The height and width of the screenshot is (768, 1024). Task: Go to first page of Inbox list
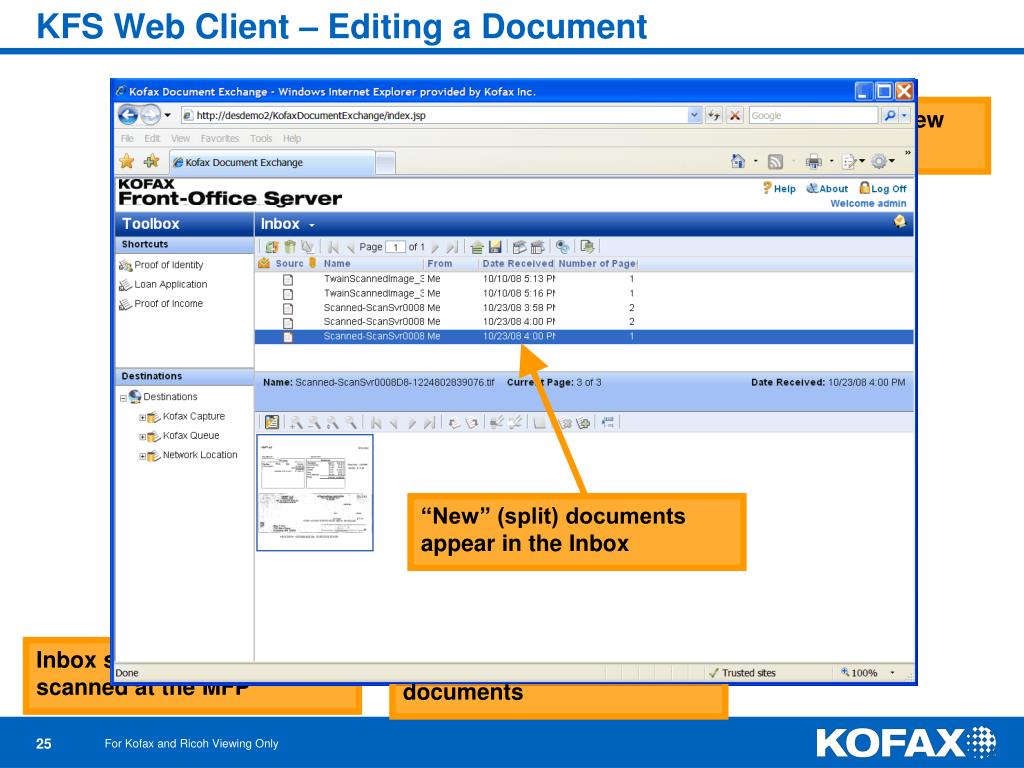[334, 247]
